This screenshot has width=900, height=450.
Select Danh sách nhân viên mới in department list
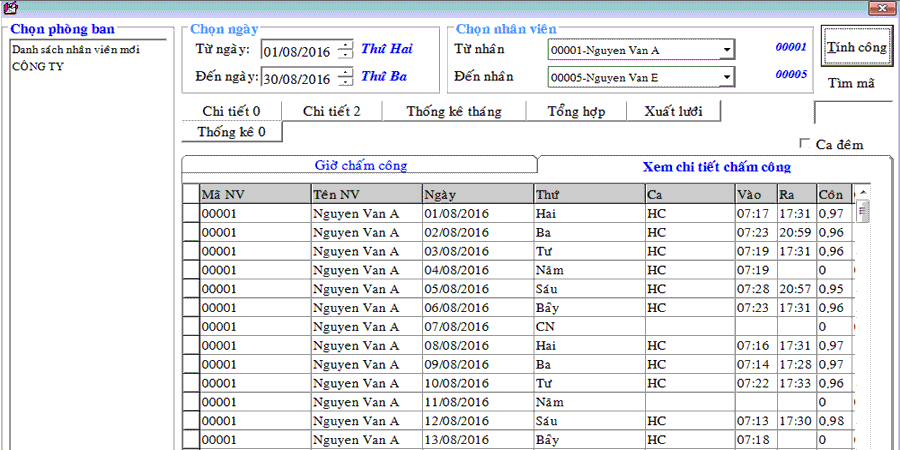(x=76, y=49)
